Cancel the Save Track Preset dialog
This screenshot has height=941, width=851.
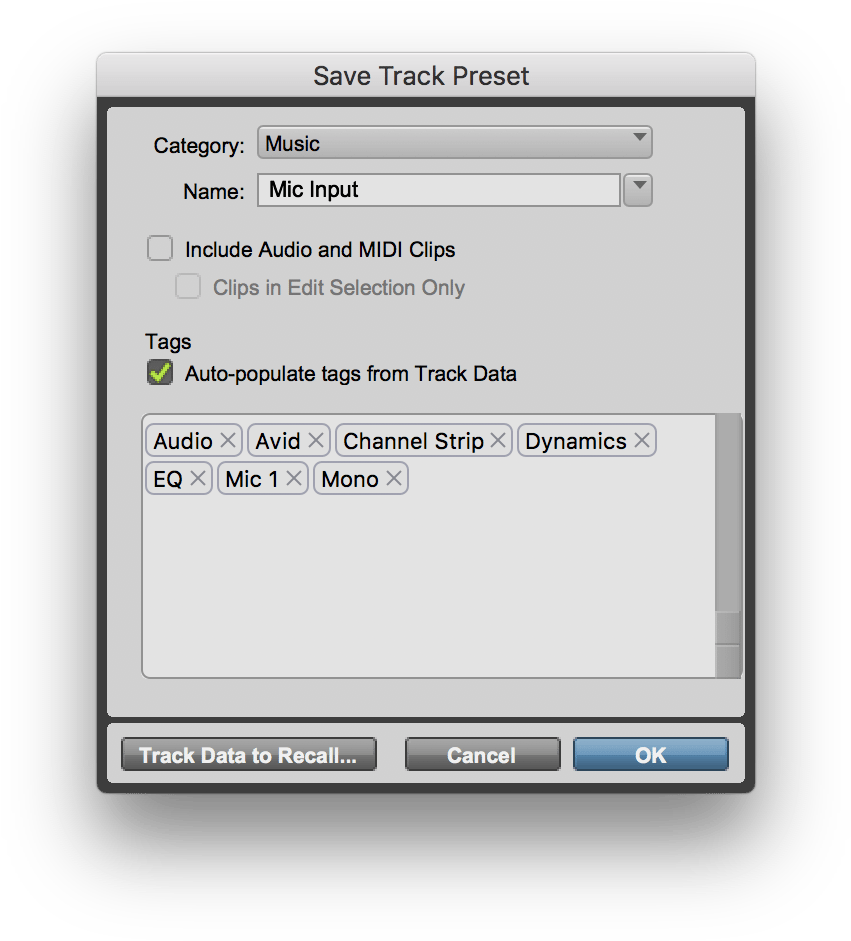pyautogui.click(x=482, y=755)
